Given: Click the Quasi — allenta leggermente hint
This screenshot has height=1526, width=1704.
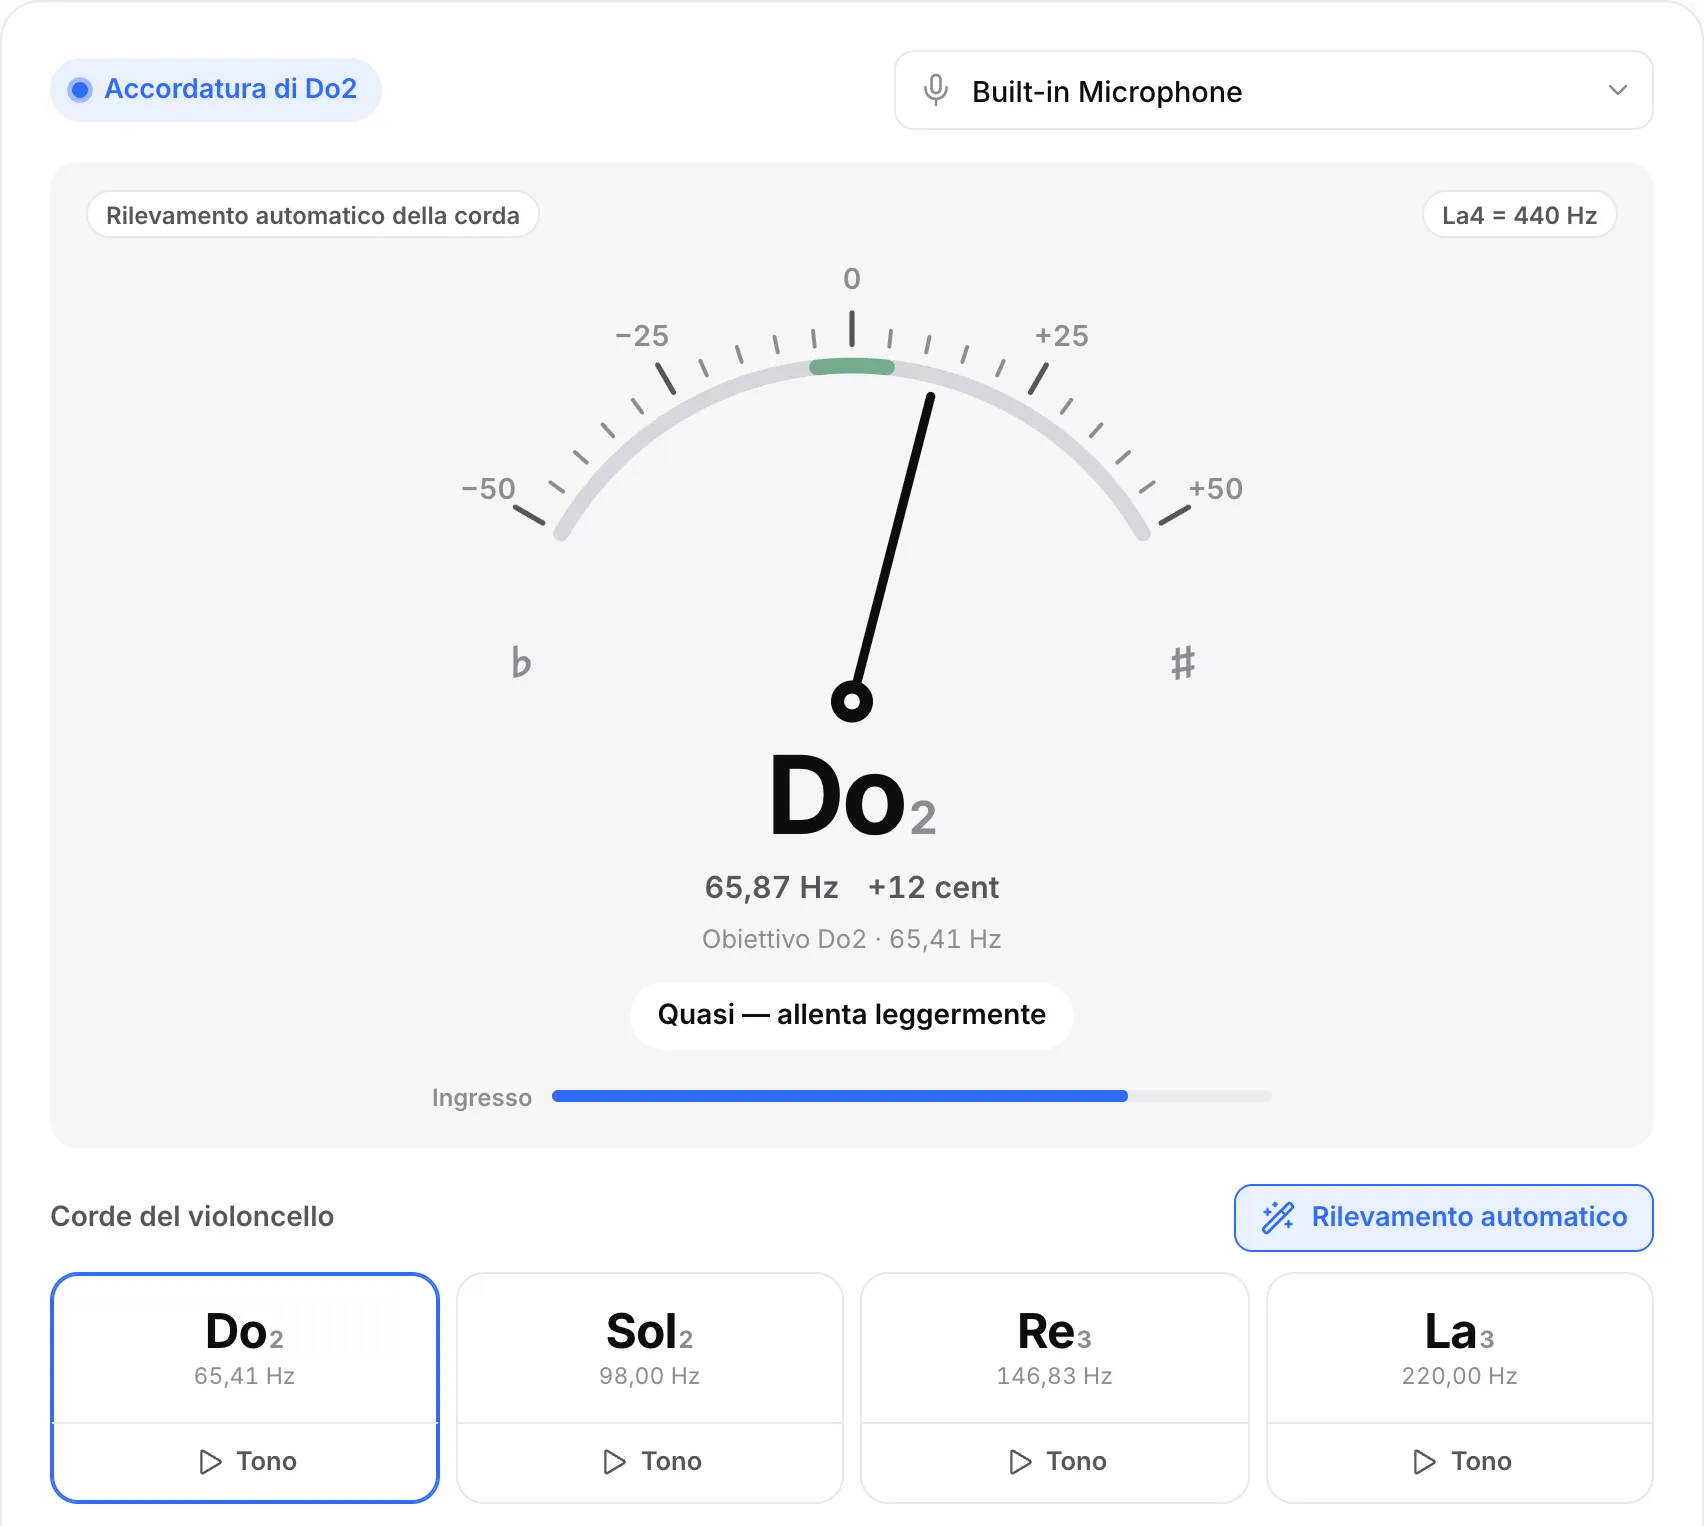Looking at the screenshot, I should [x=852, y=1015].
